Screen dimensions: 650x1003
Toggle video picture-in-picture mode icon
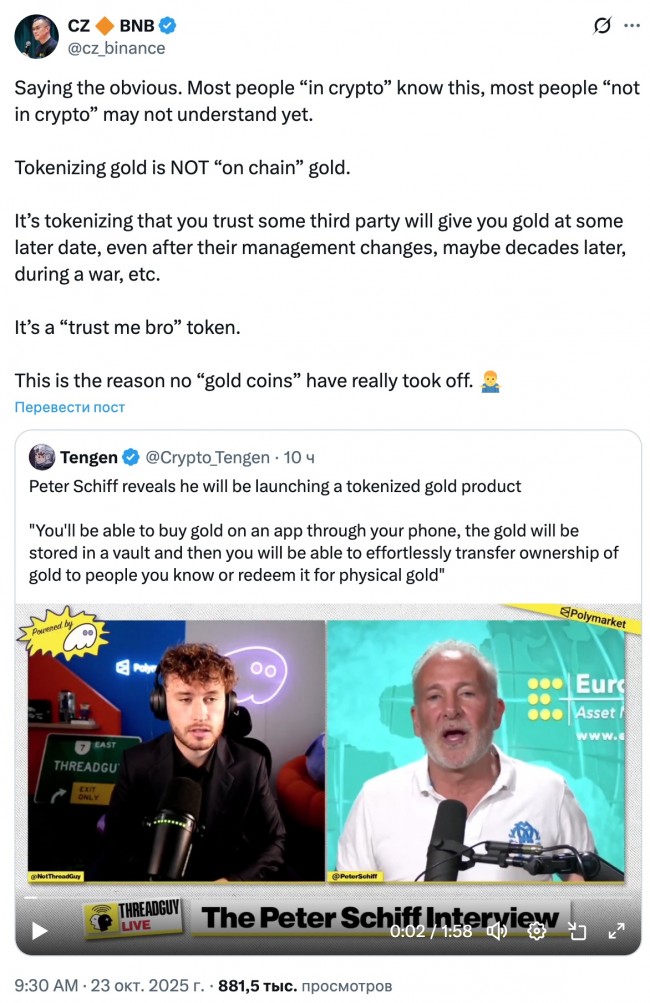pos(577,931)
